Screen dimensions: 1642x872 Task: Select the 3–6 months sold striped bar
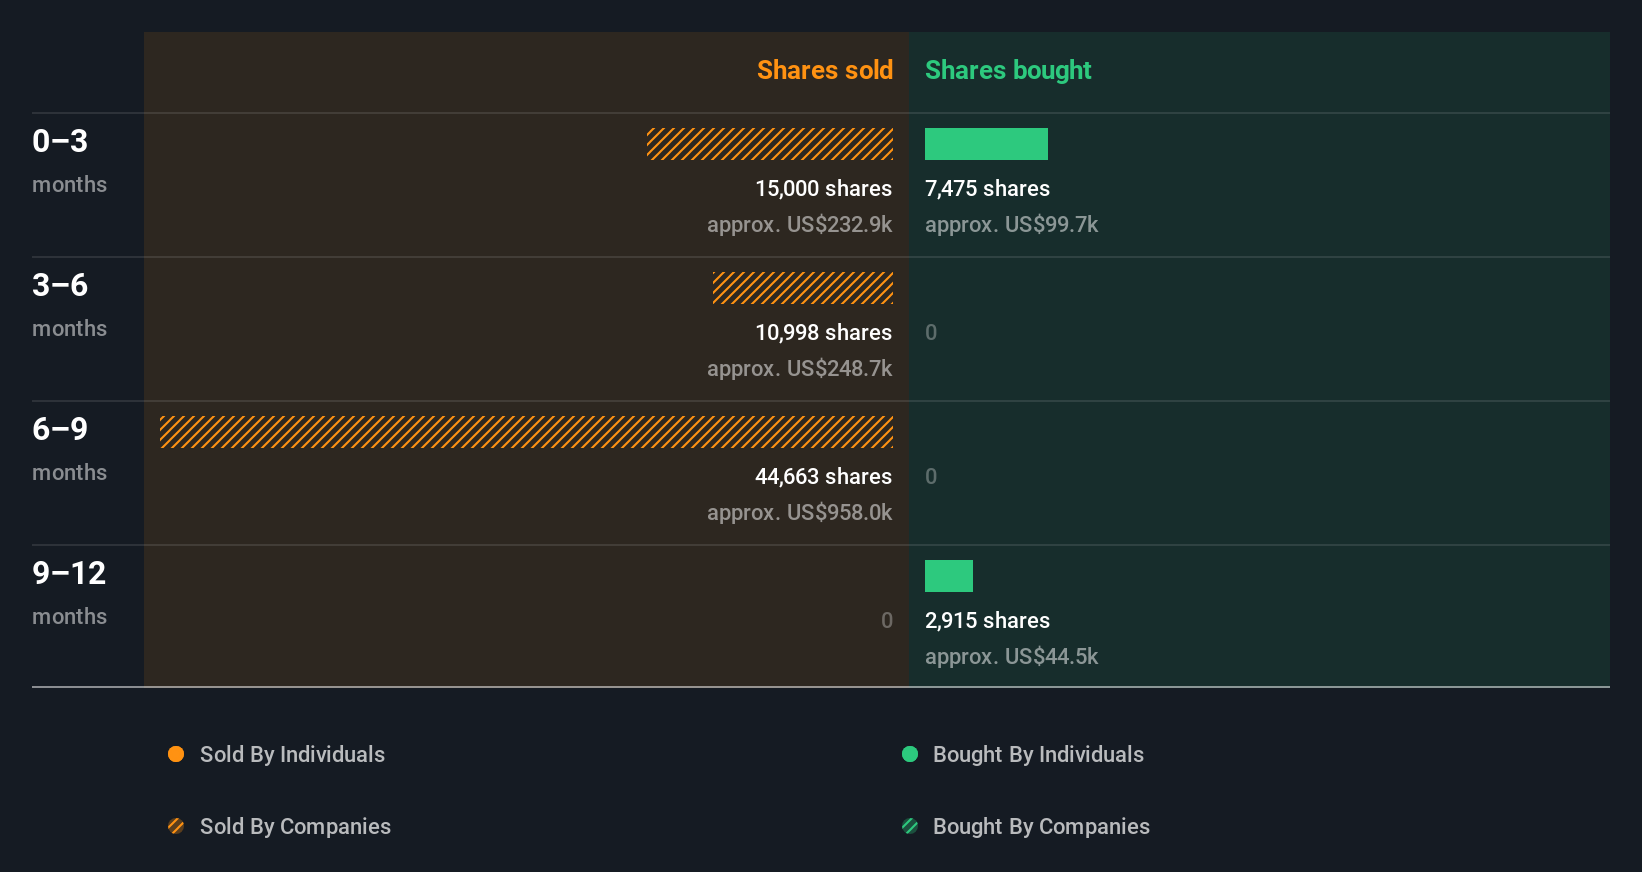[x=803, y=288]
